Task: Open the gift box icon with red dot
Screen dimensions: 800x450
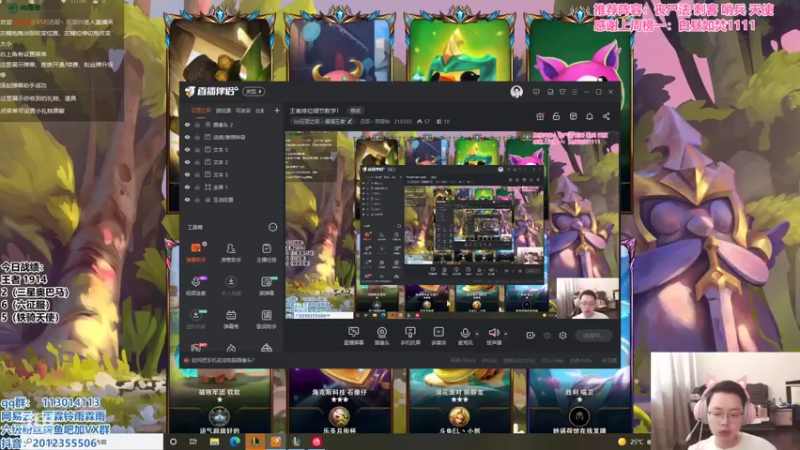Action: coord(540,116)
